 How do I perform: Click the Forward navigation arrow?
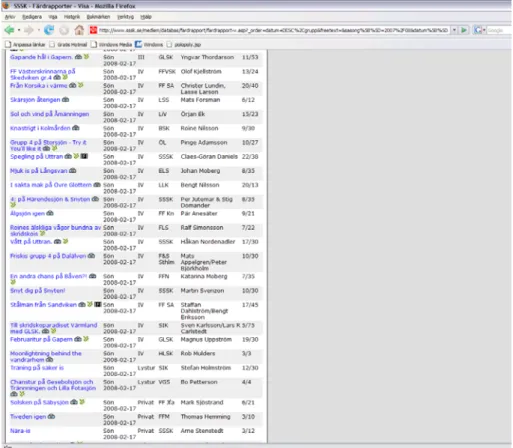(29, 30)
